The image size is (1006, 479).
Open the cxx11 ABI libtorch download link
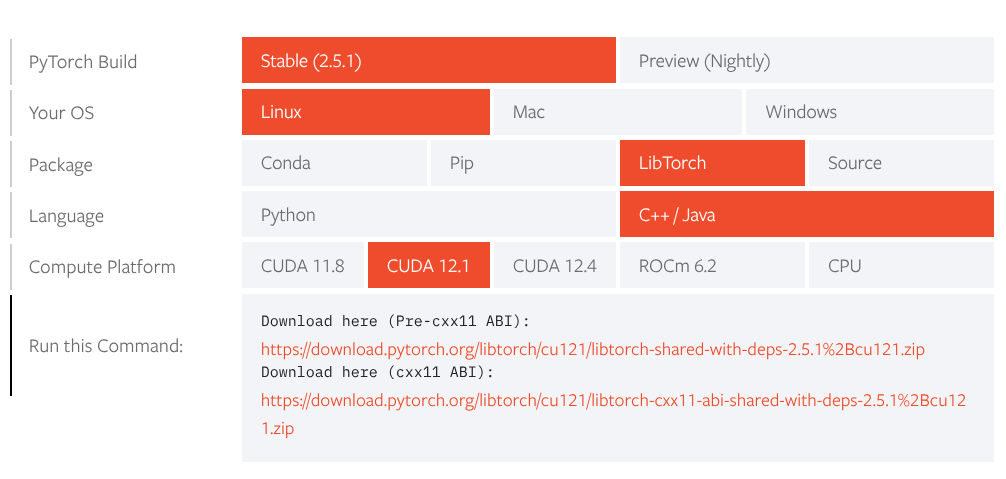pos(613,414)
